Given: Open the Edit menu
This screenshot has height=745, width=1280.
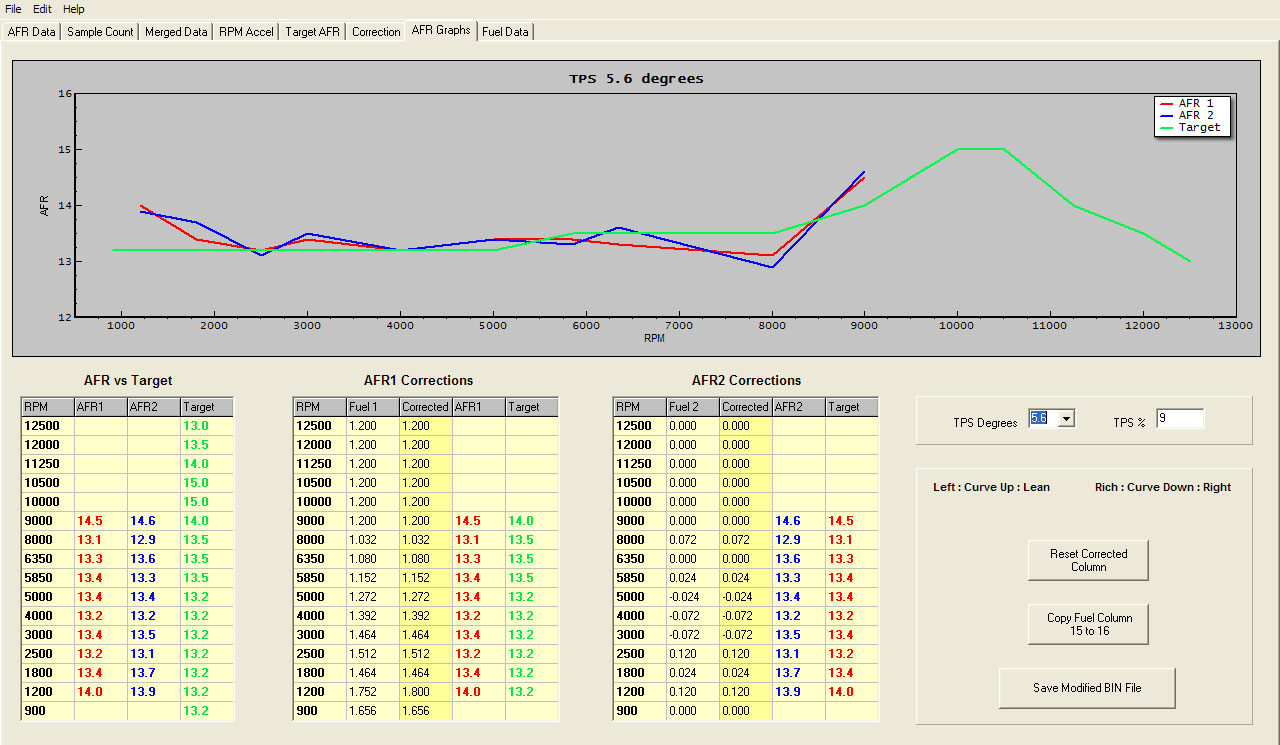Looking at the screenshot, I should click(x=40, y=8).
